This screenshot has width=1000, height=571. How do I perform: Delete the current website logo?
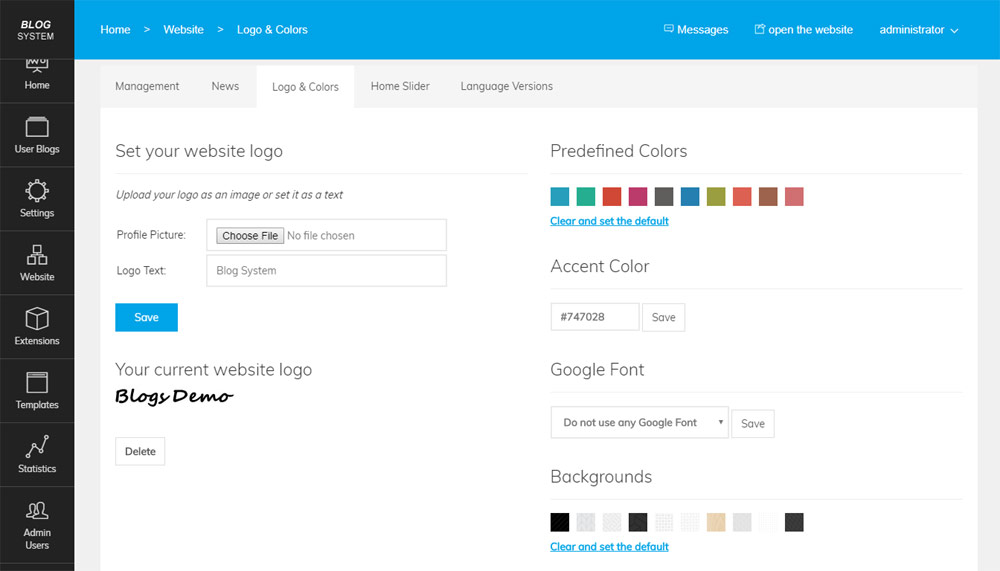(x=140, y=451)
